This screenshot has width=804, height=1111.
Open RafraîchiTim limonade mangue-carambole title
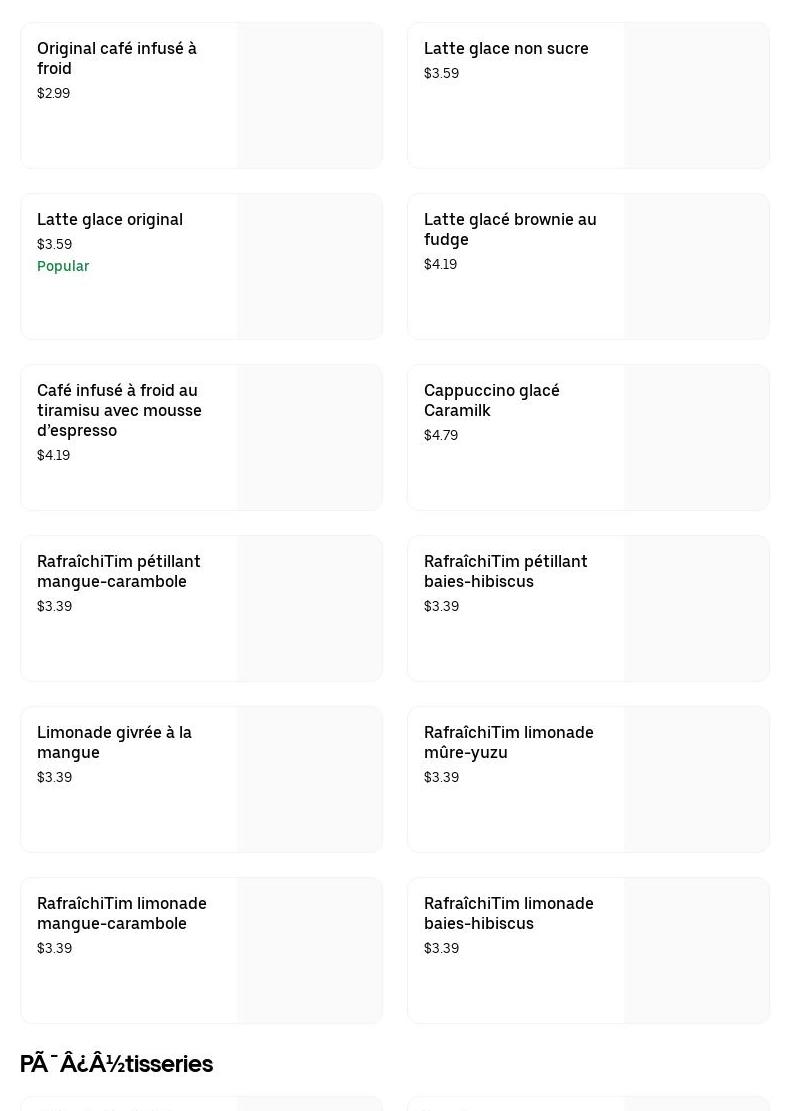pos(122,913)
